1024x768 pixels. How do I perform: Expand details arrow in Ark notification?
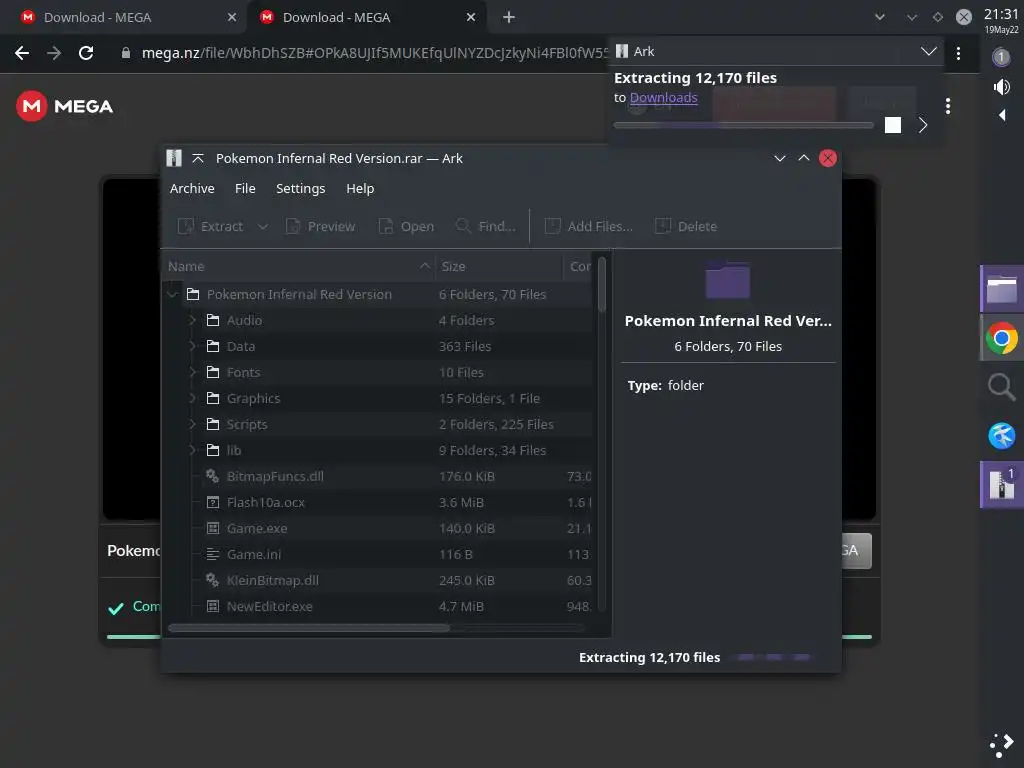click(923, 125)
